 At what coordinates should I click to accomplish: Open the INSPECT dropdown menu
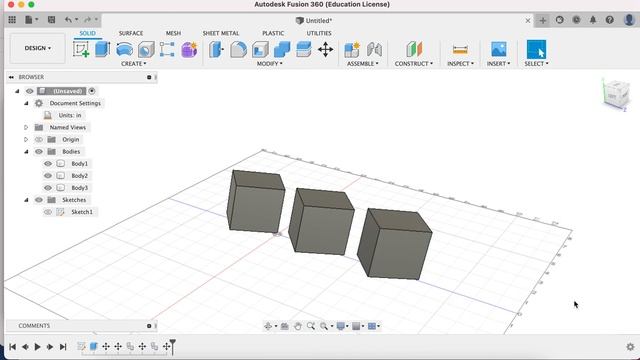[460, 64]
